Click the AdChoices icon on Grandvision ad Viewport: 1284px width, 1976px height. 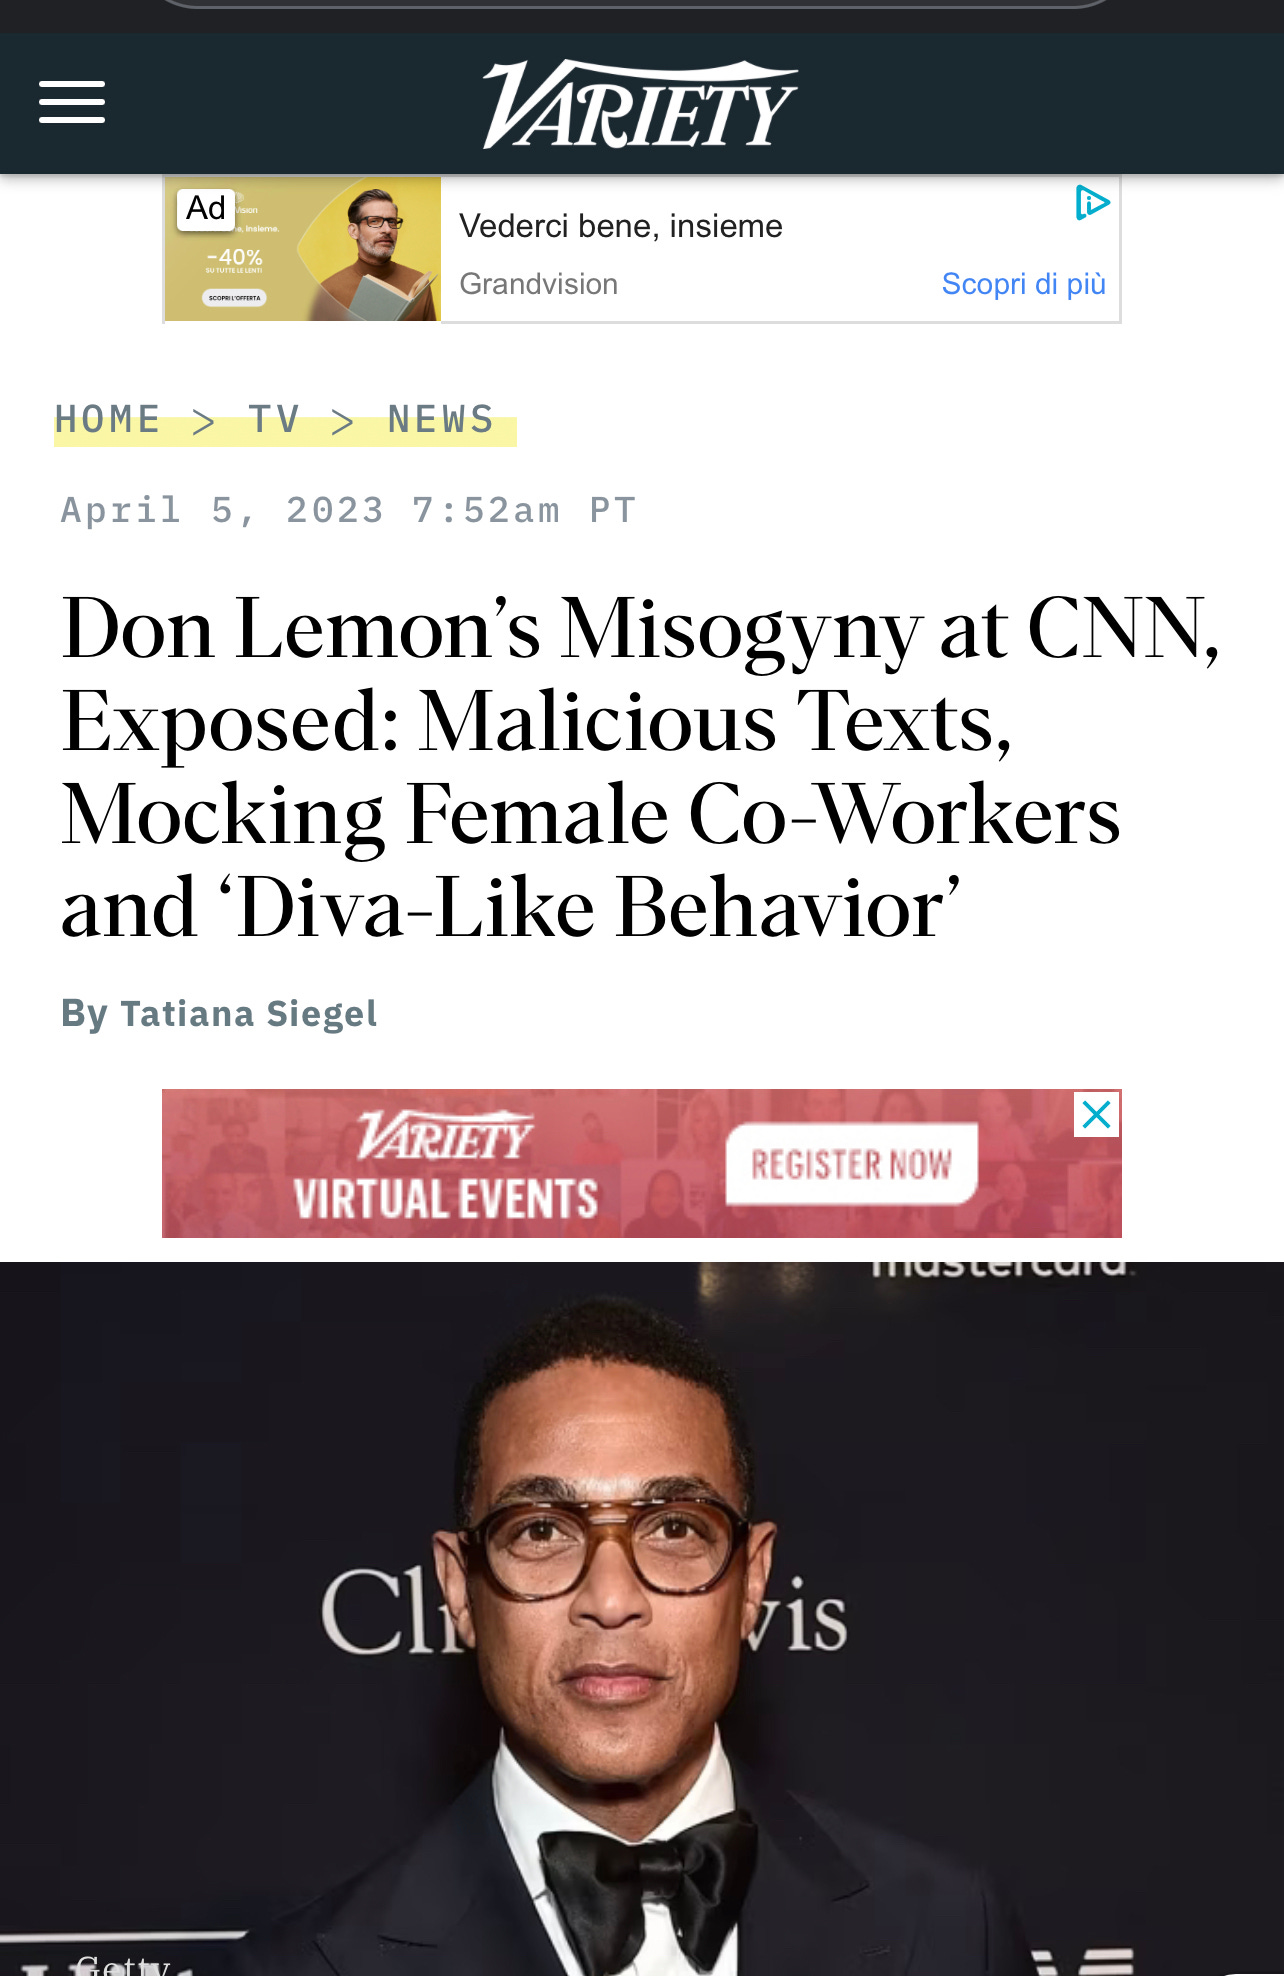1092,203
